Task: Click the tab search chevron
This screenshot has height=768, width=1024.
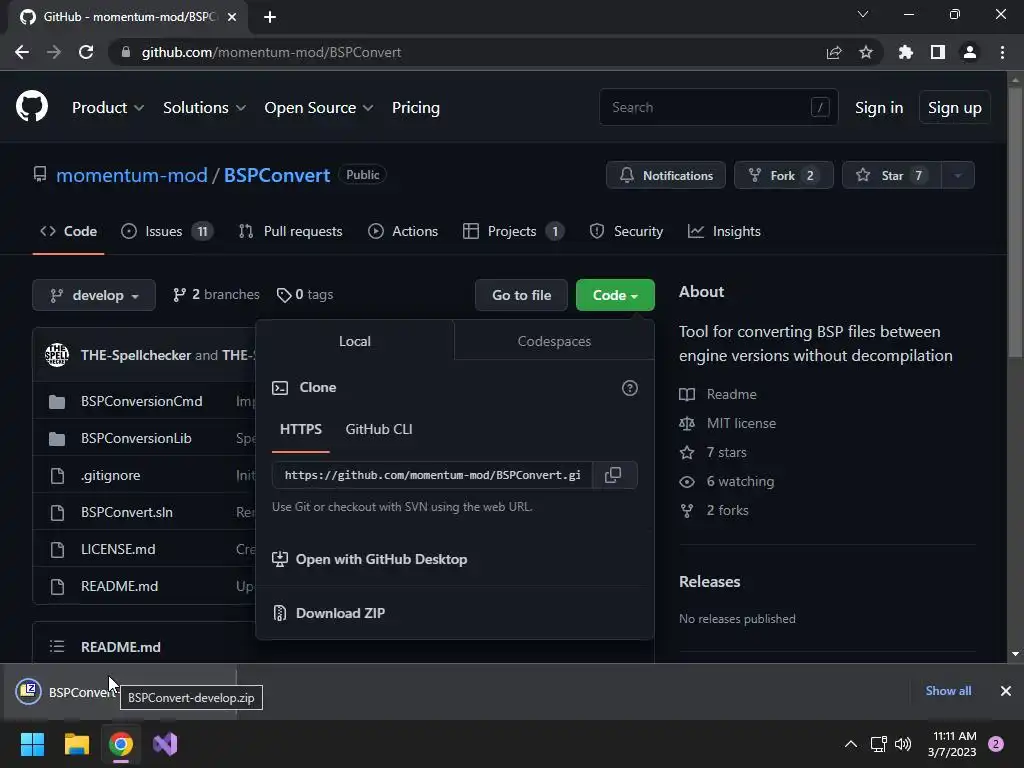Action: [863, 14]
